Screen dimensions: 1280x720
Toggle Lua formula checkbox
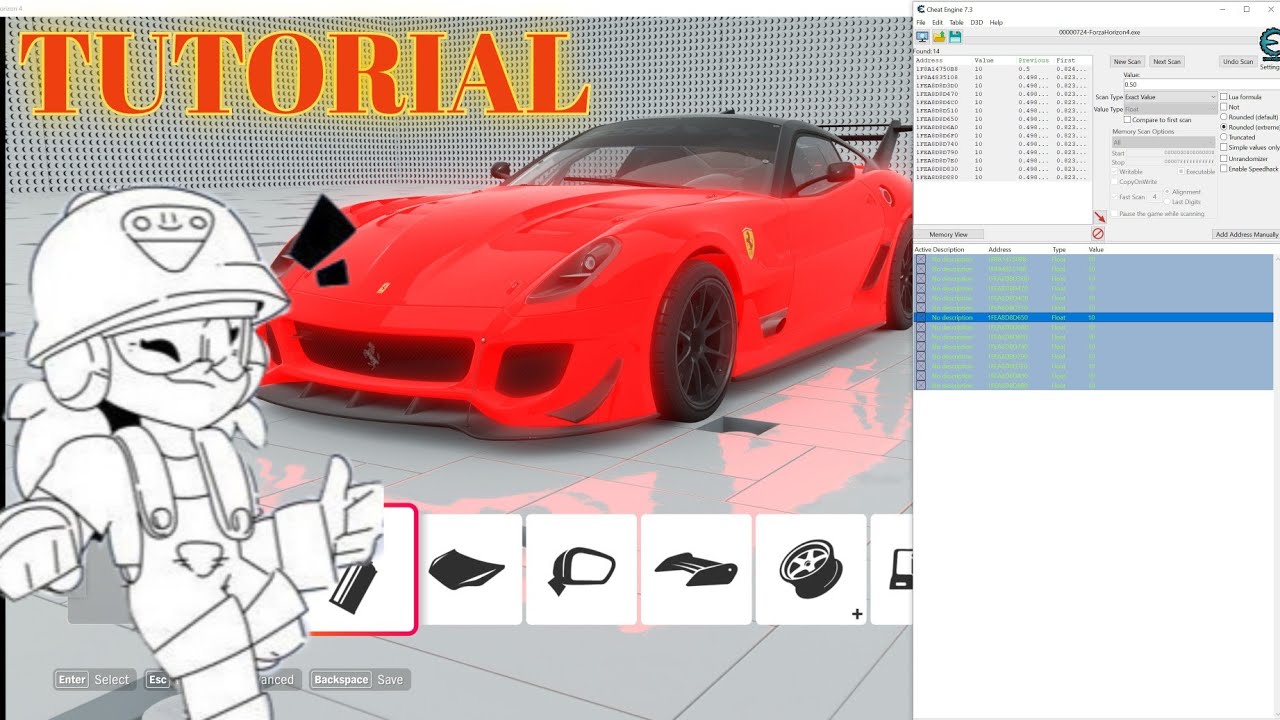click(x=1225, y=97)
